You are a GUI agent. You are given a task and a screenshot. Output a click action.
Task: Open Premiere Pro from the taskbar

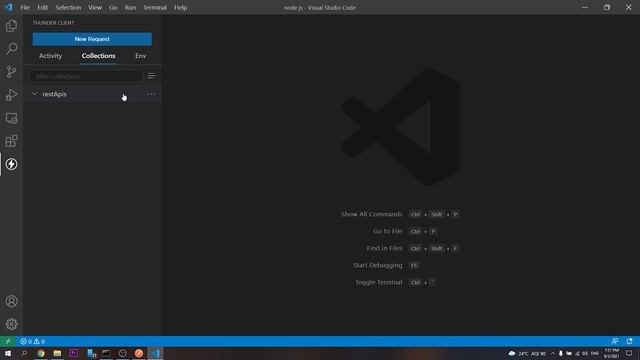73,353
